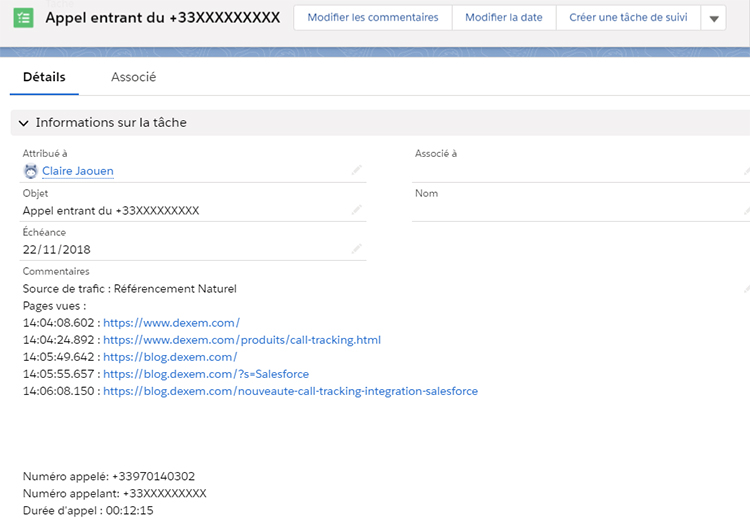Edit the Objet field pencil icon
Image resolution: width=750 pixels, height=526 pixels.
[356, 209]
